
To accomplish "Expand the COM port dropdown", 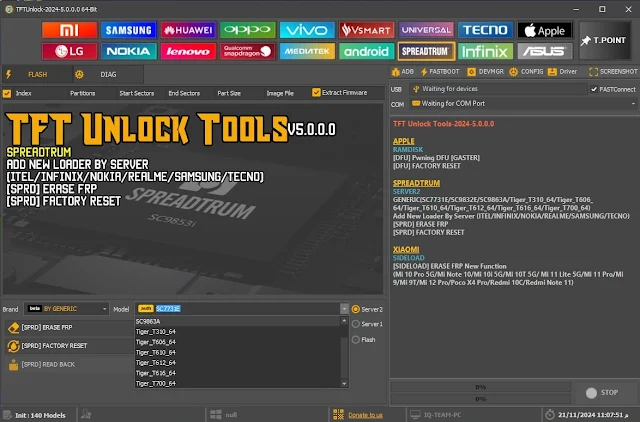I will click(633, 104).
